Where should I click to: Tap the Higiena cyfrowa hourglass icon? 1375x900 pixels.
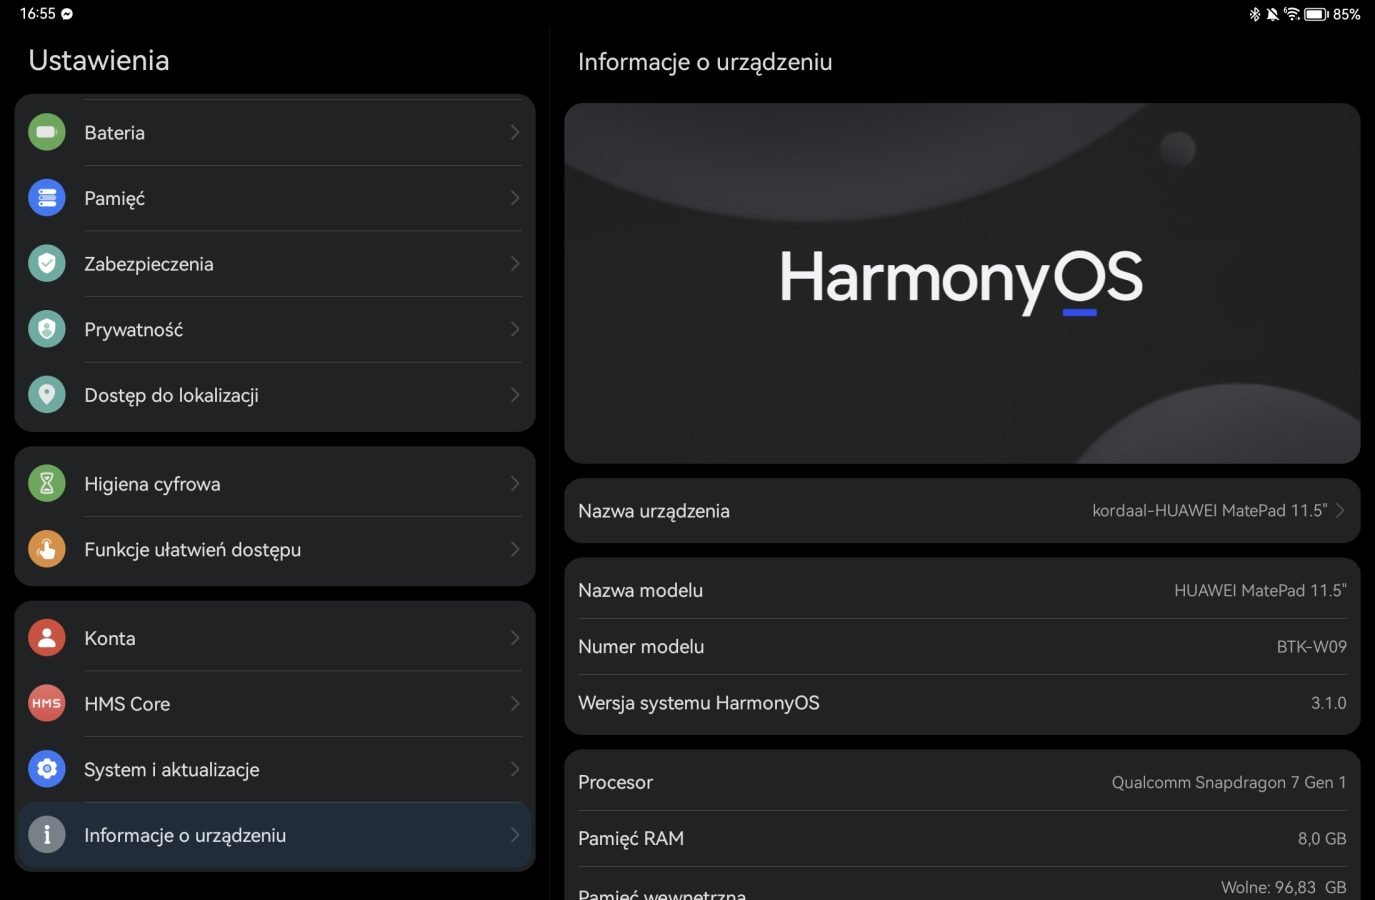point(47,484)
